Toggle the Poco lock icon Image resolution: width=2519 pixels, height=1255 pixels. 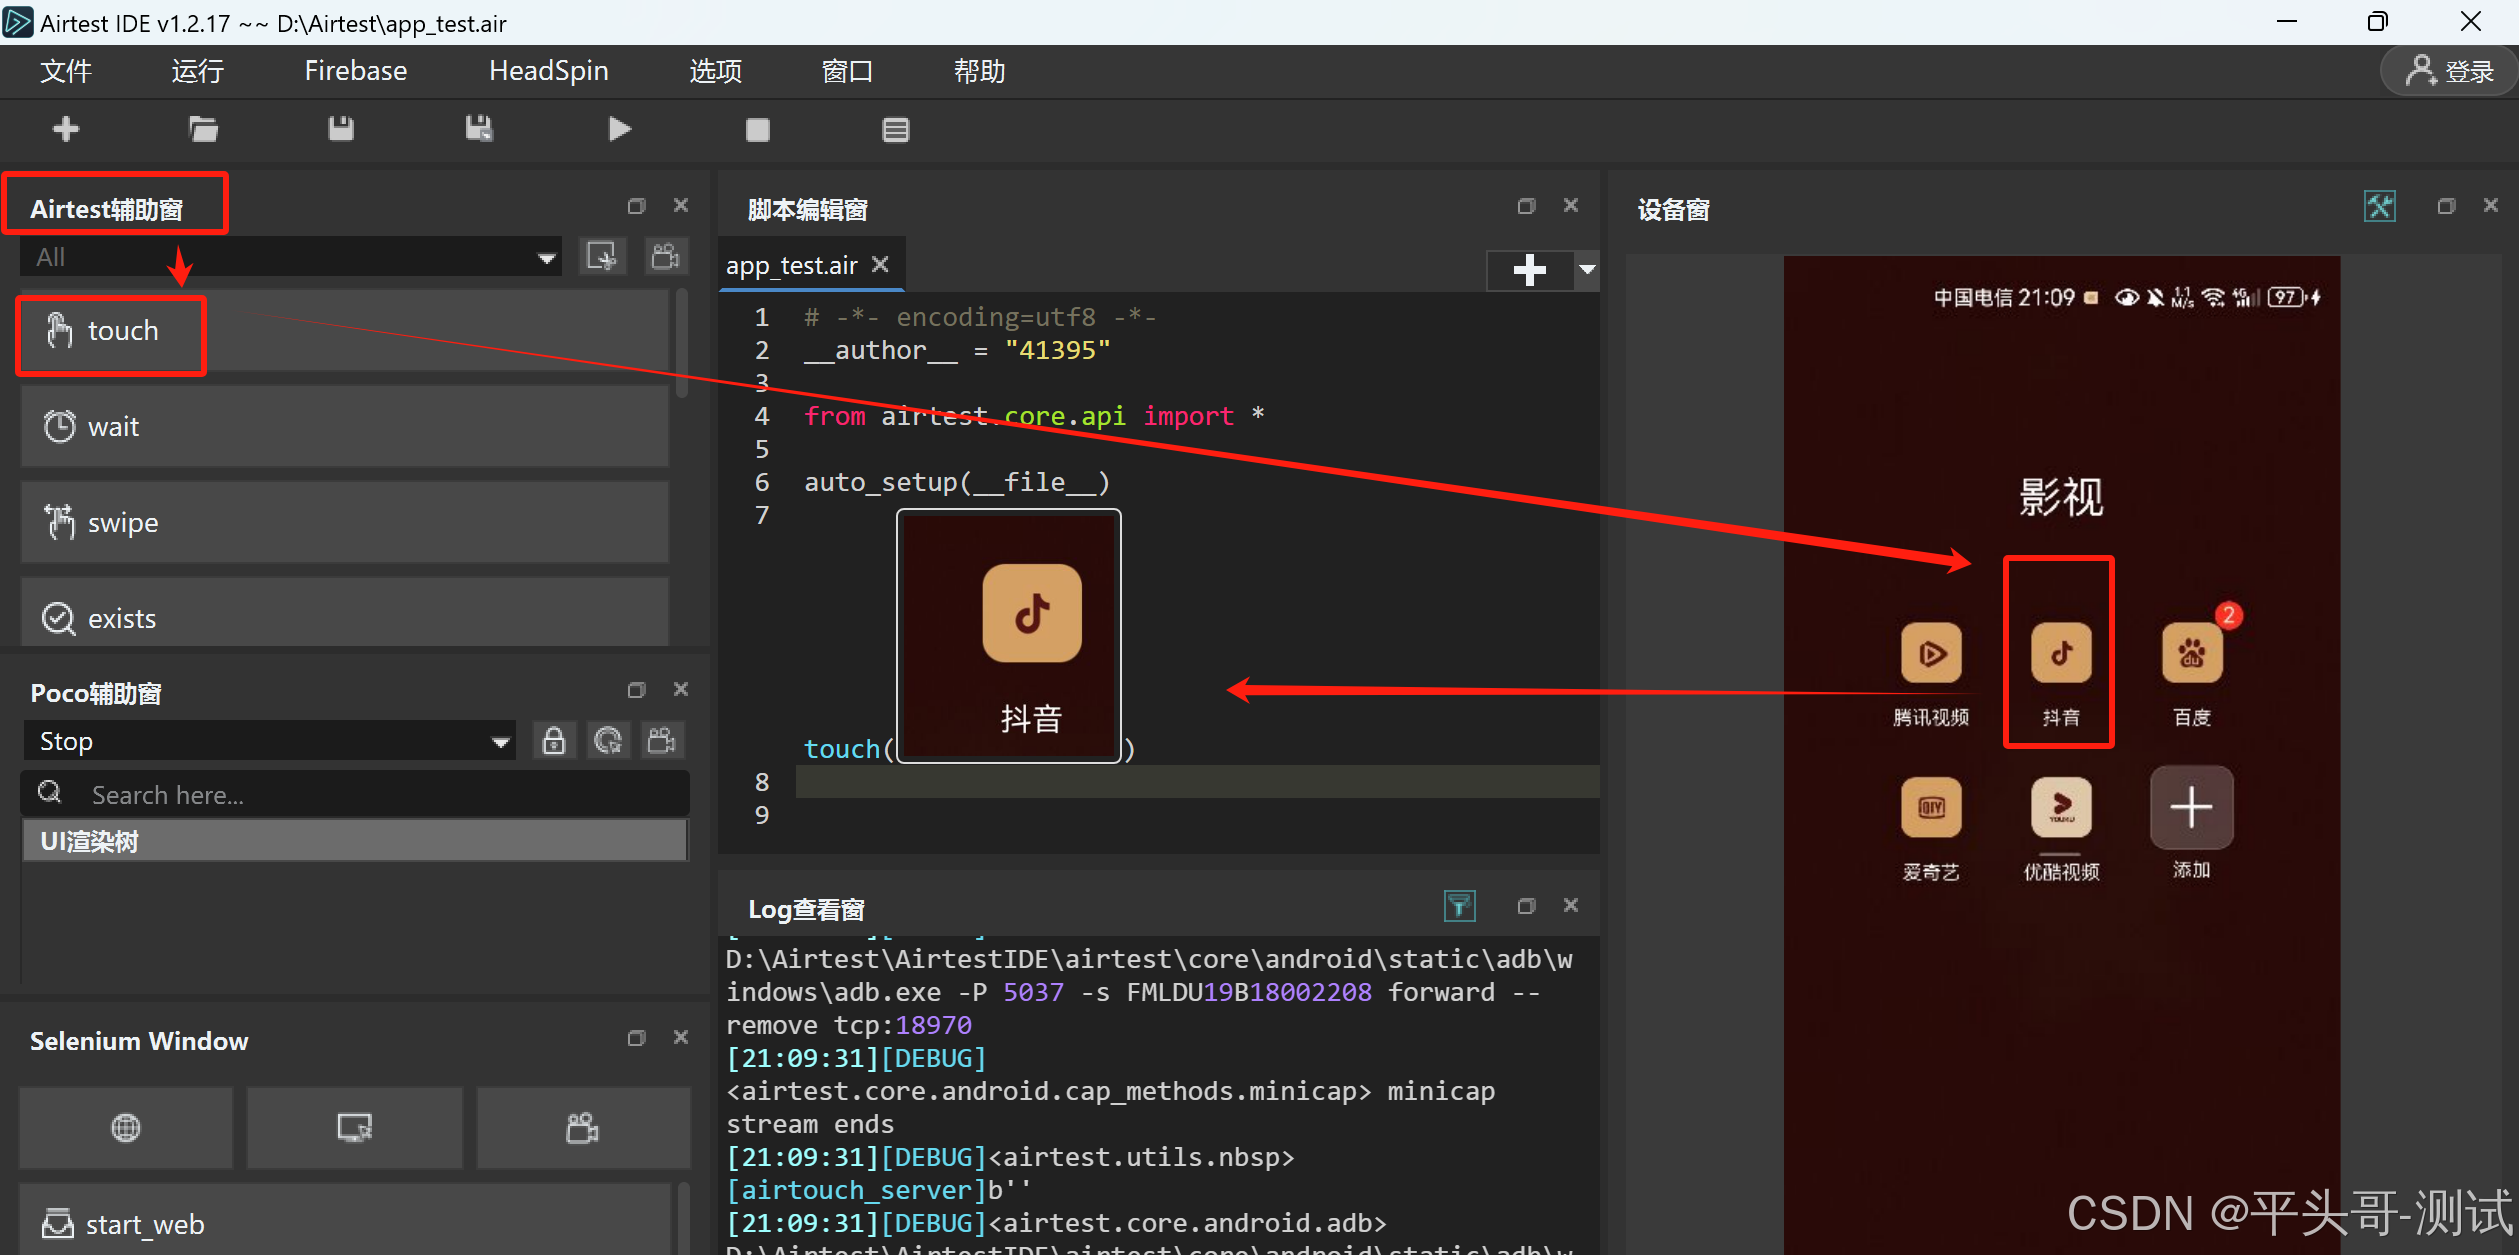554,741
